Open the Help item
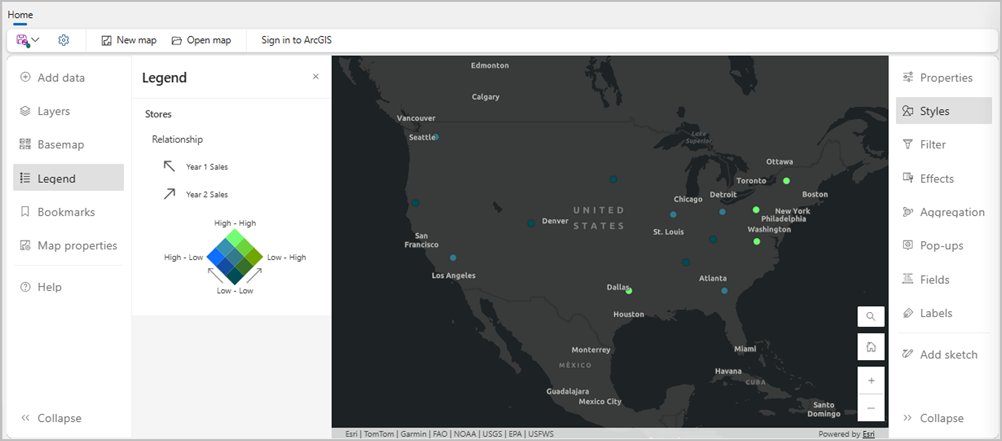 [x=68, y=287]
